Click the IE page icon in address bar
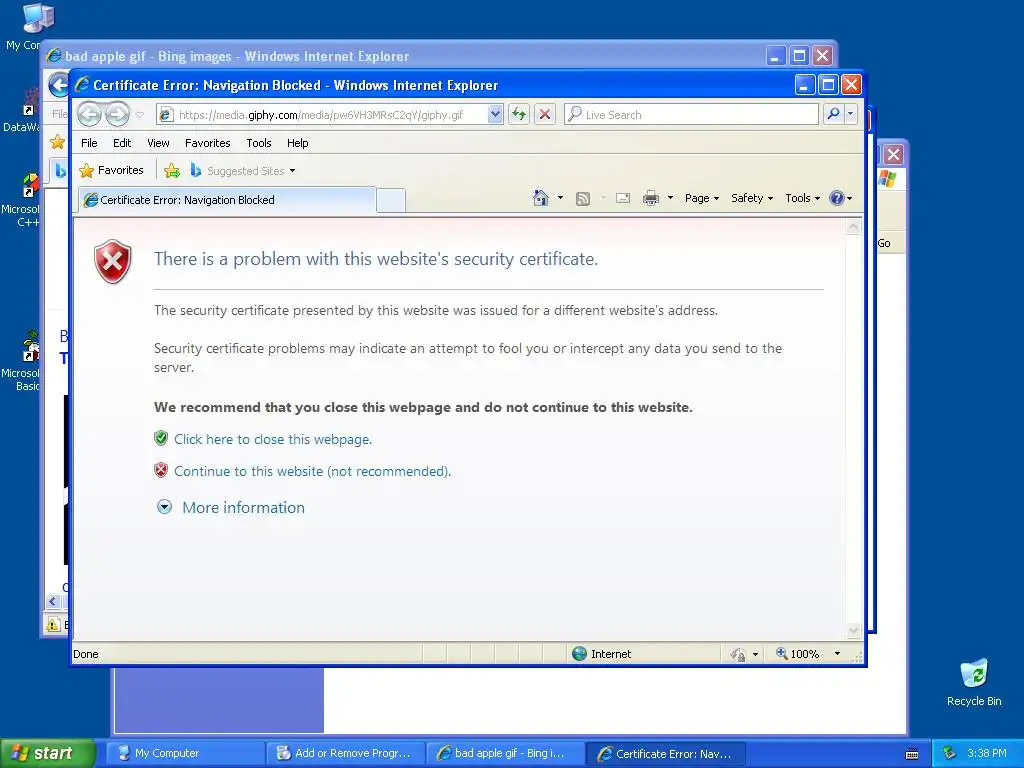1024x768 pixels. coord(166,115)
